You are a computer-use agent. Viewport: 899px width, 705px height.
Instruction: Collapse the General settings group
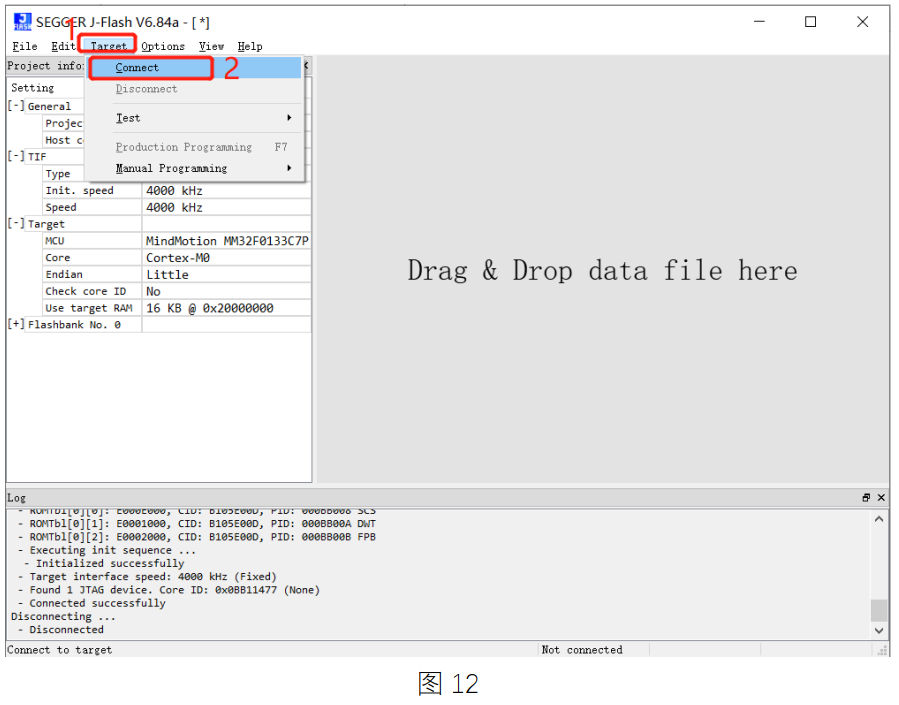(x=16, y=106)
